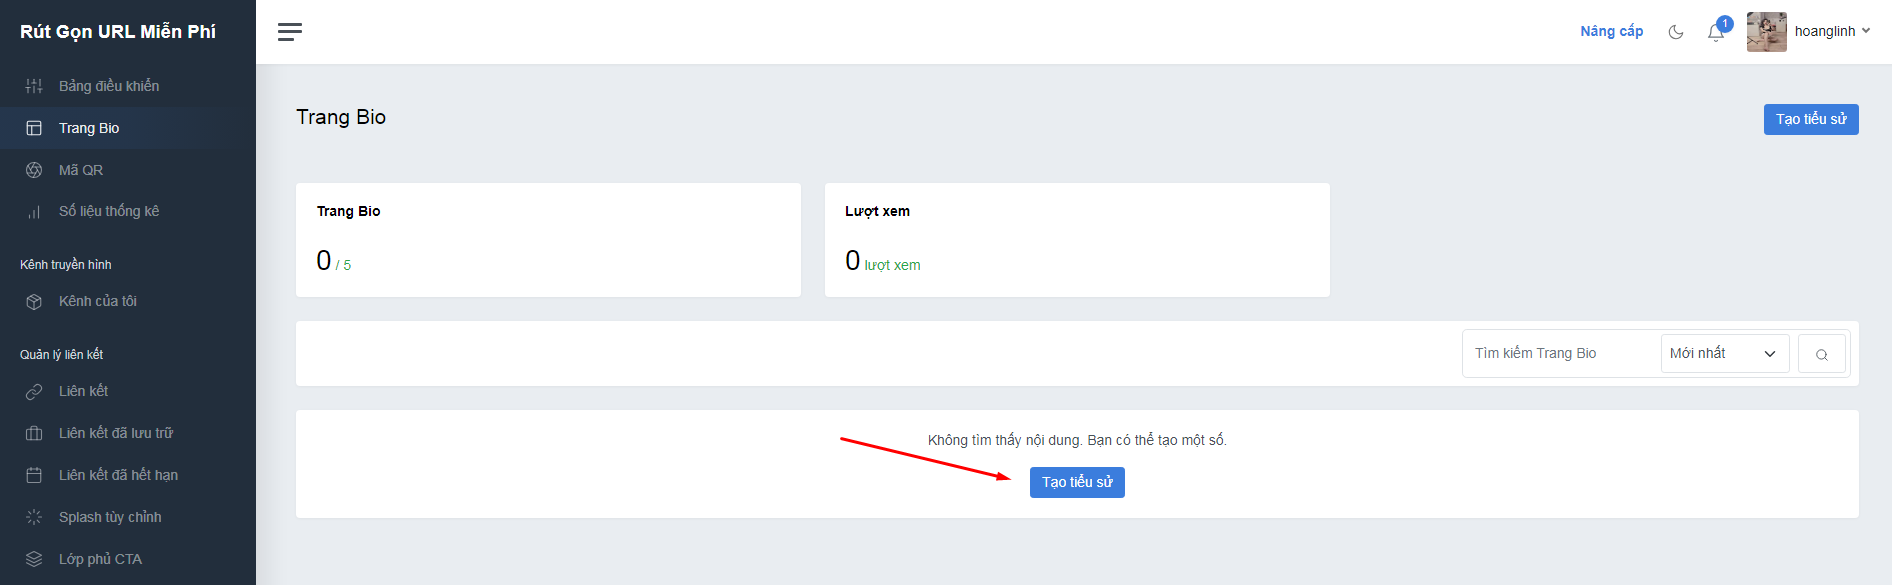Open the notifications bell
This screenshot has height=585, width=1892.
1716,33
